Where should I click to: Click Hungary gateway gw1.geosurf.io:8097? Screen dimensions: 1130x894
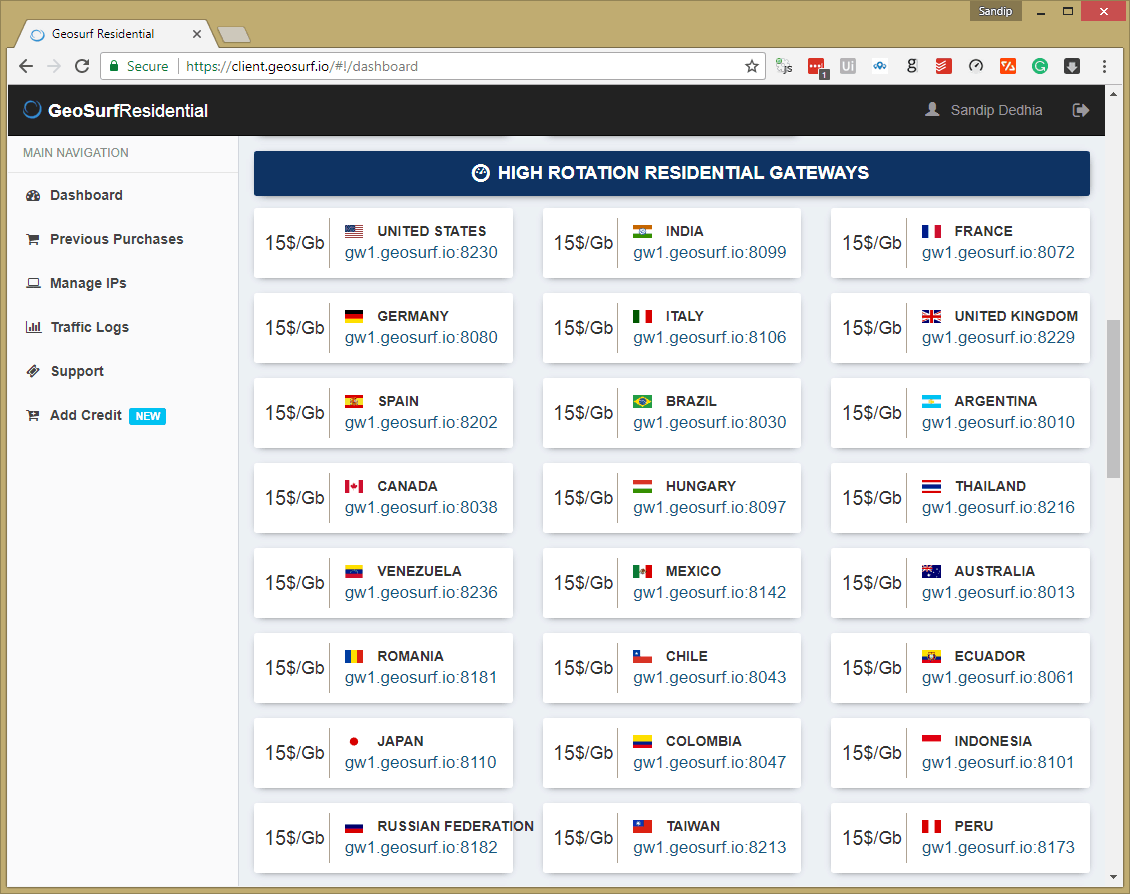click(x=710, y=508)
